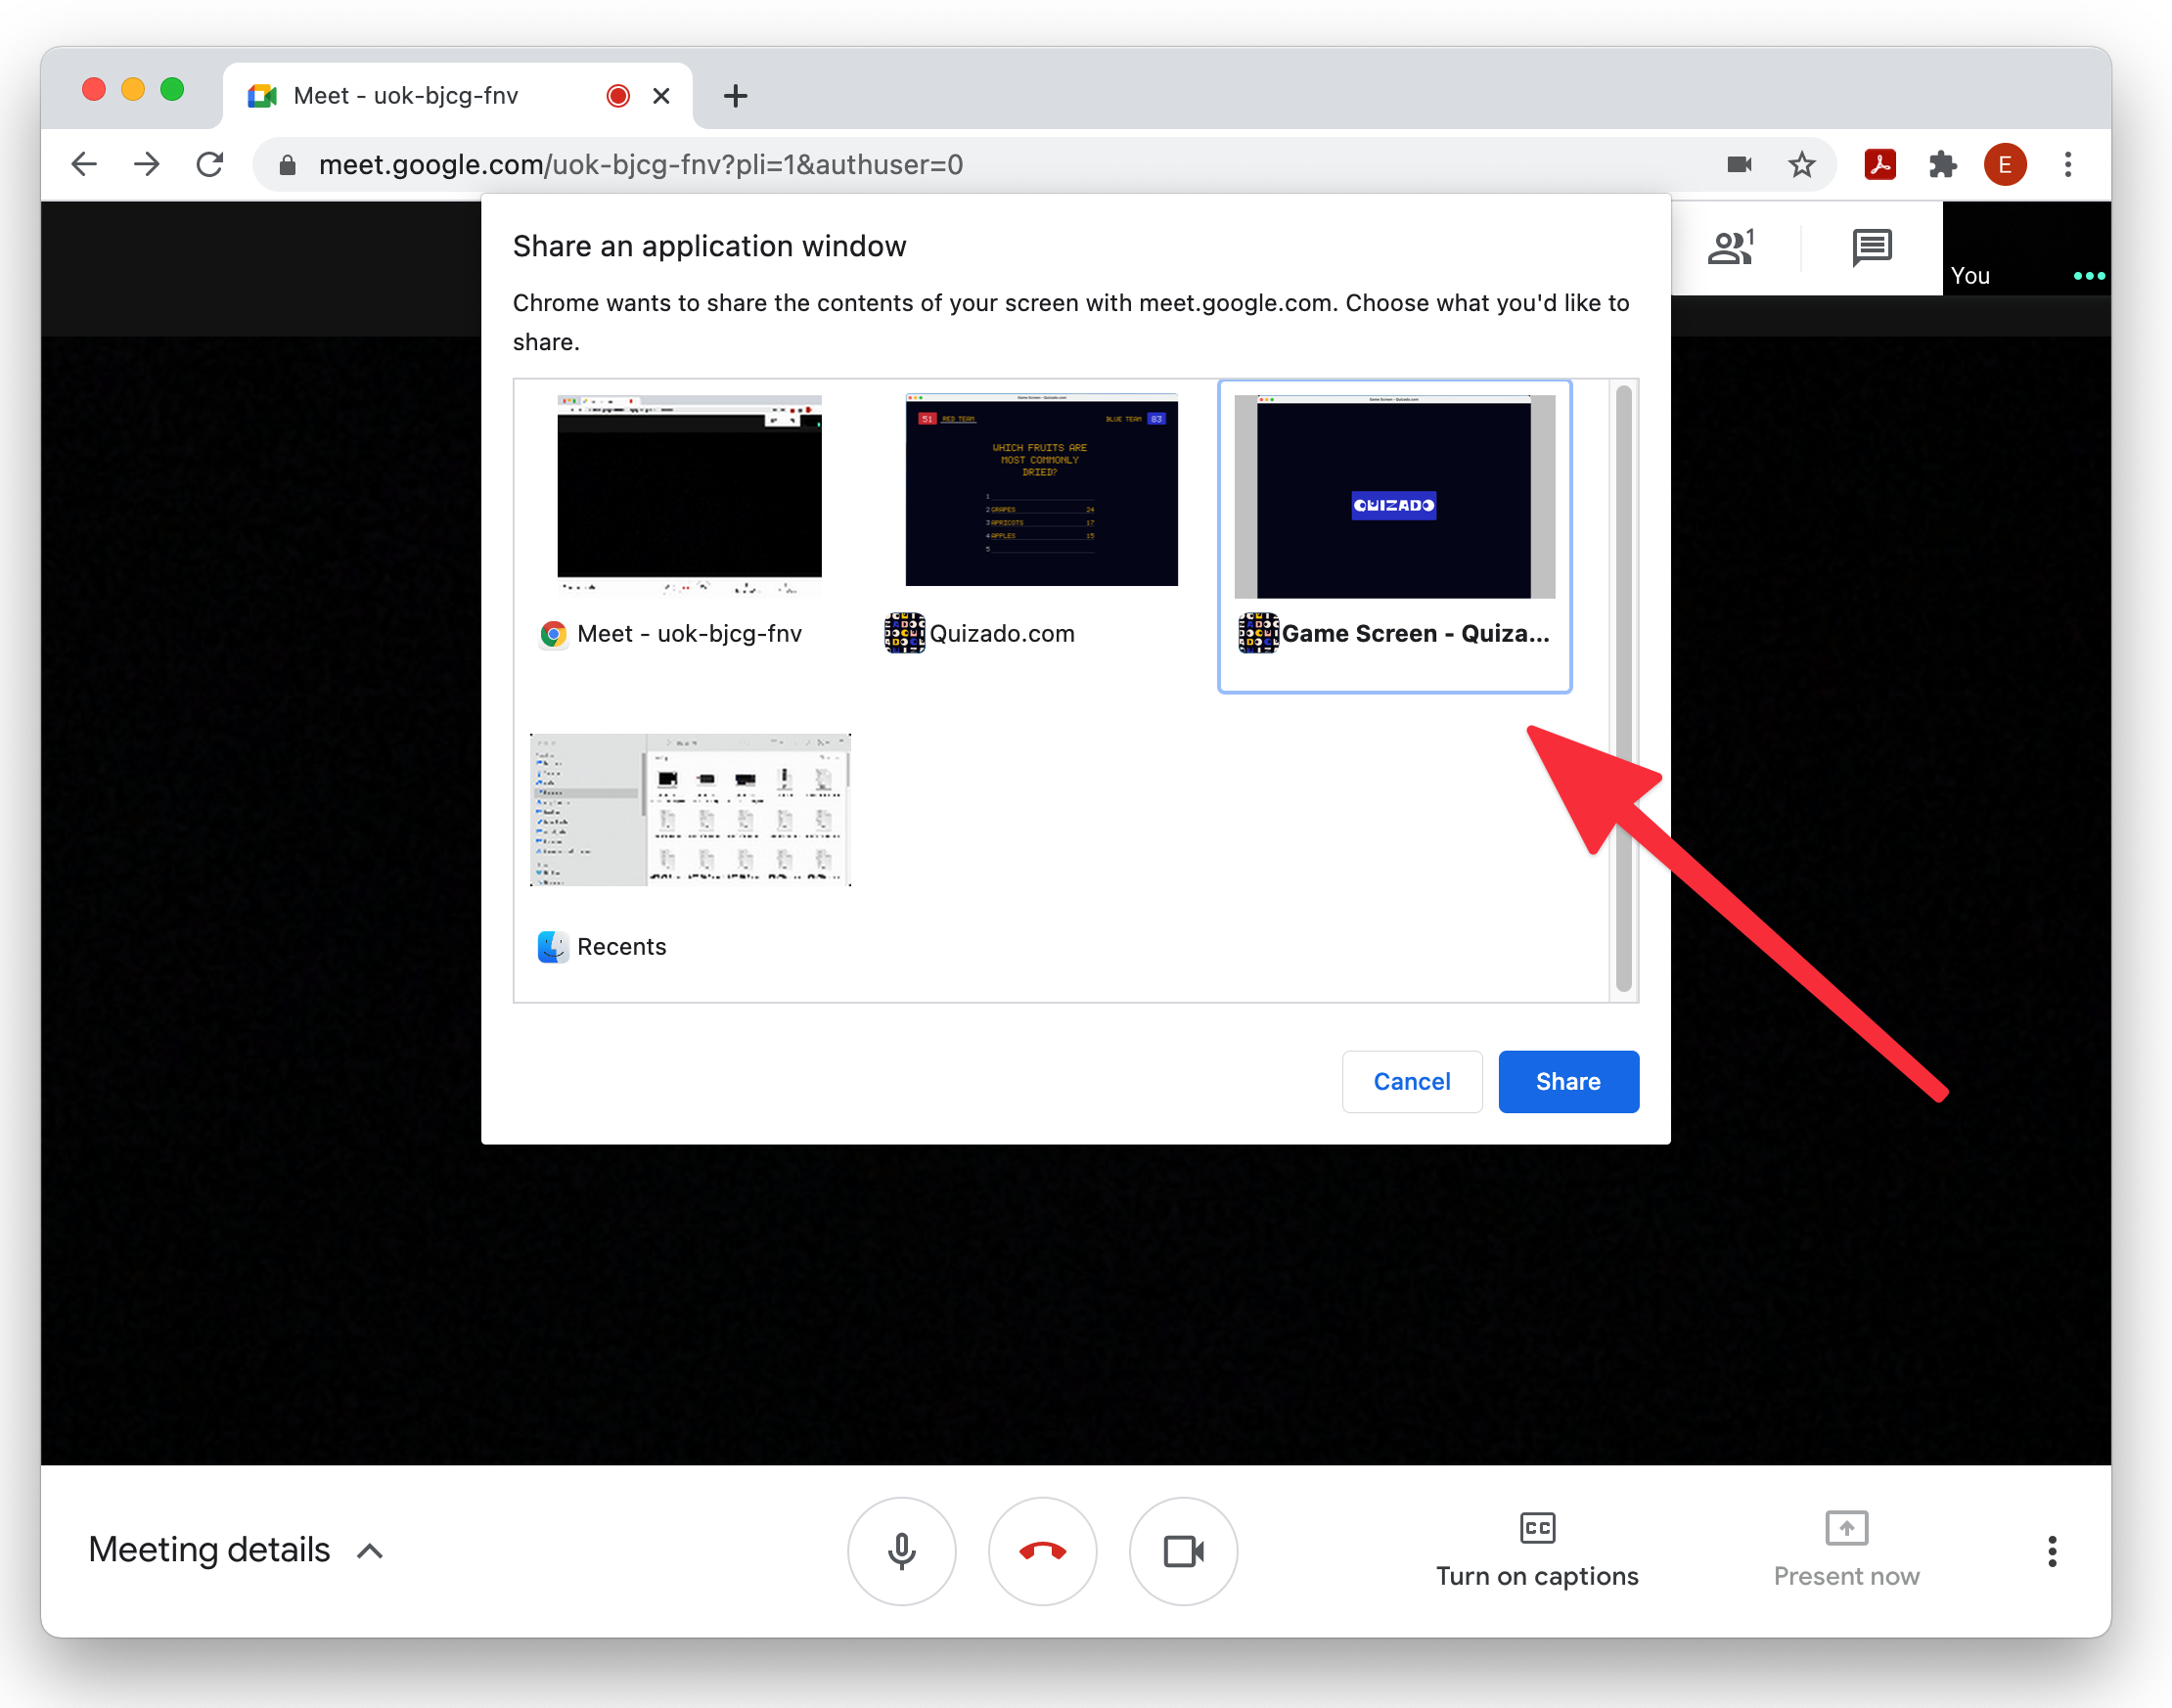This screenshot has height=1708, width=2172.
Task: Open the three-dot more options menu in Meet
Action: pos(2051,1551)
